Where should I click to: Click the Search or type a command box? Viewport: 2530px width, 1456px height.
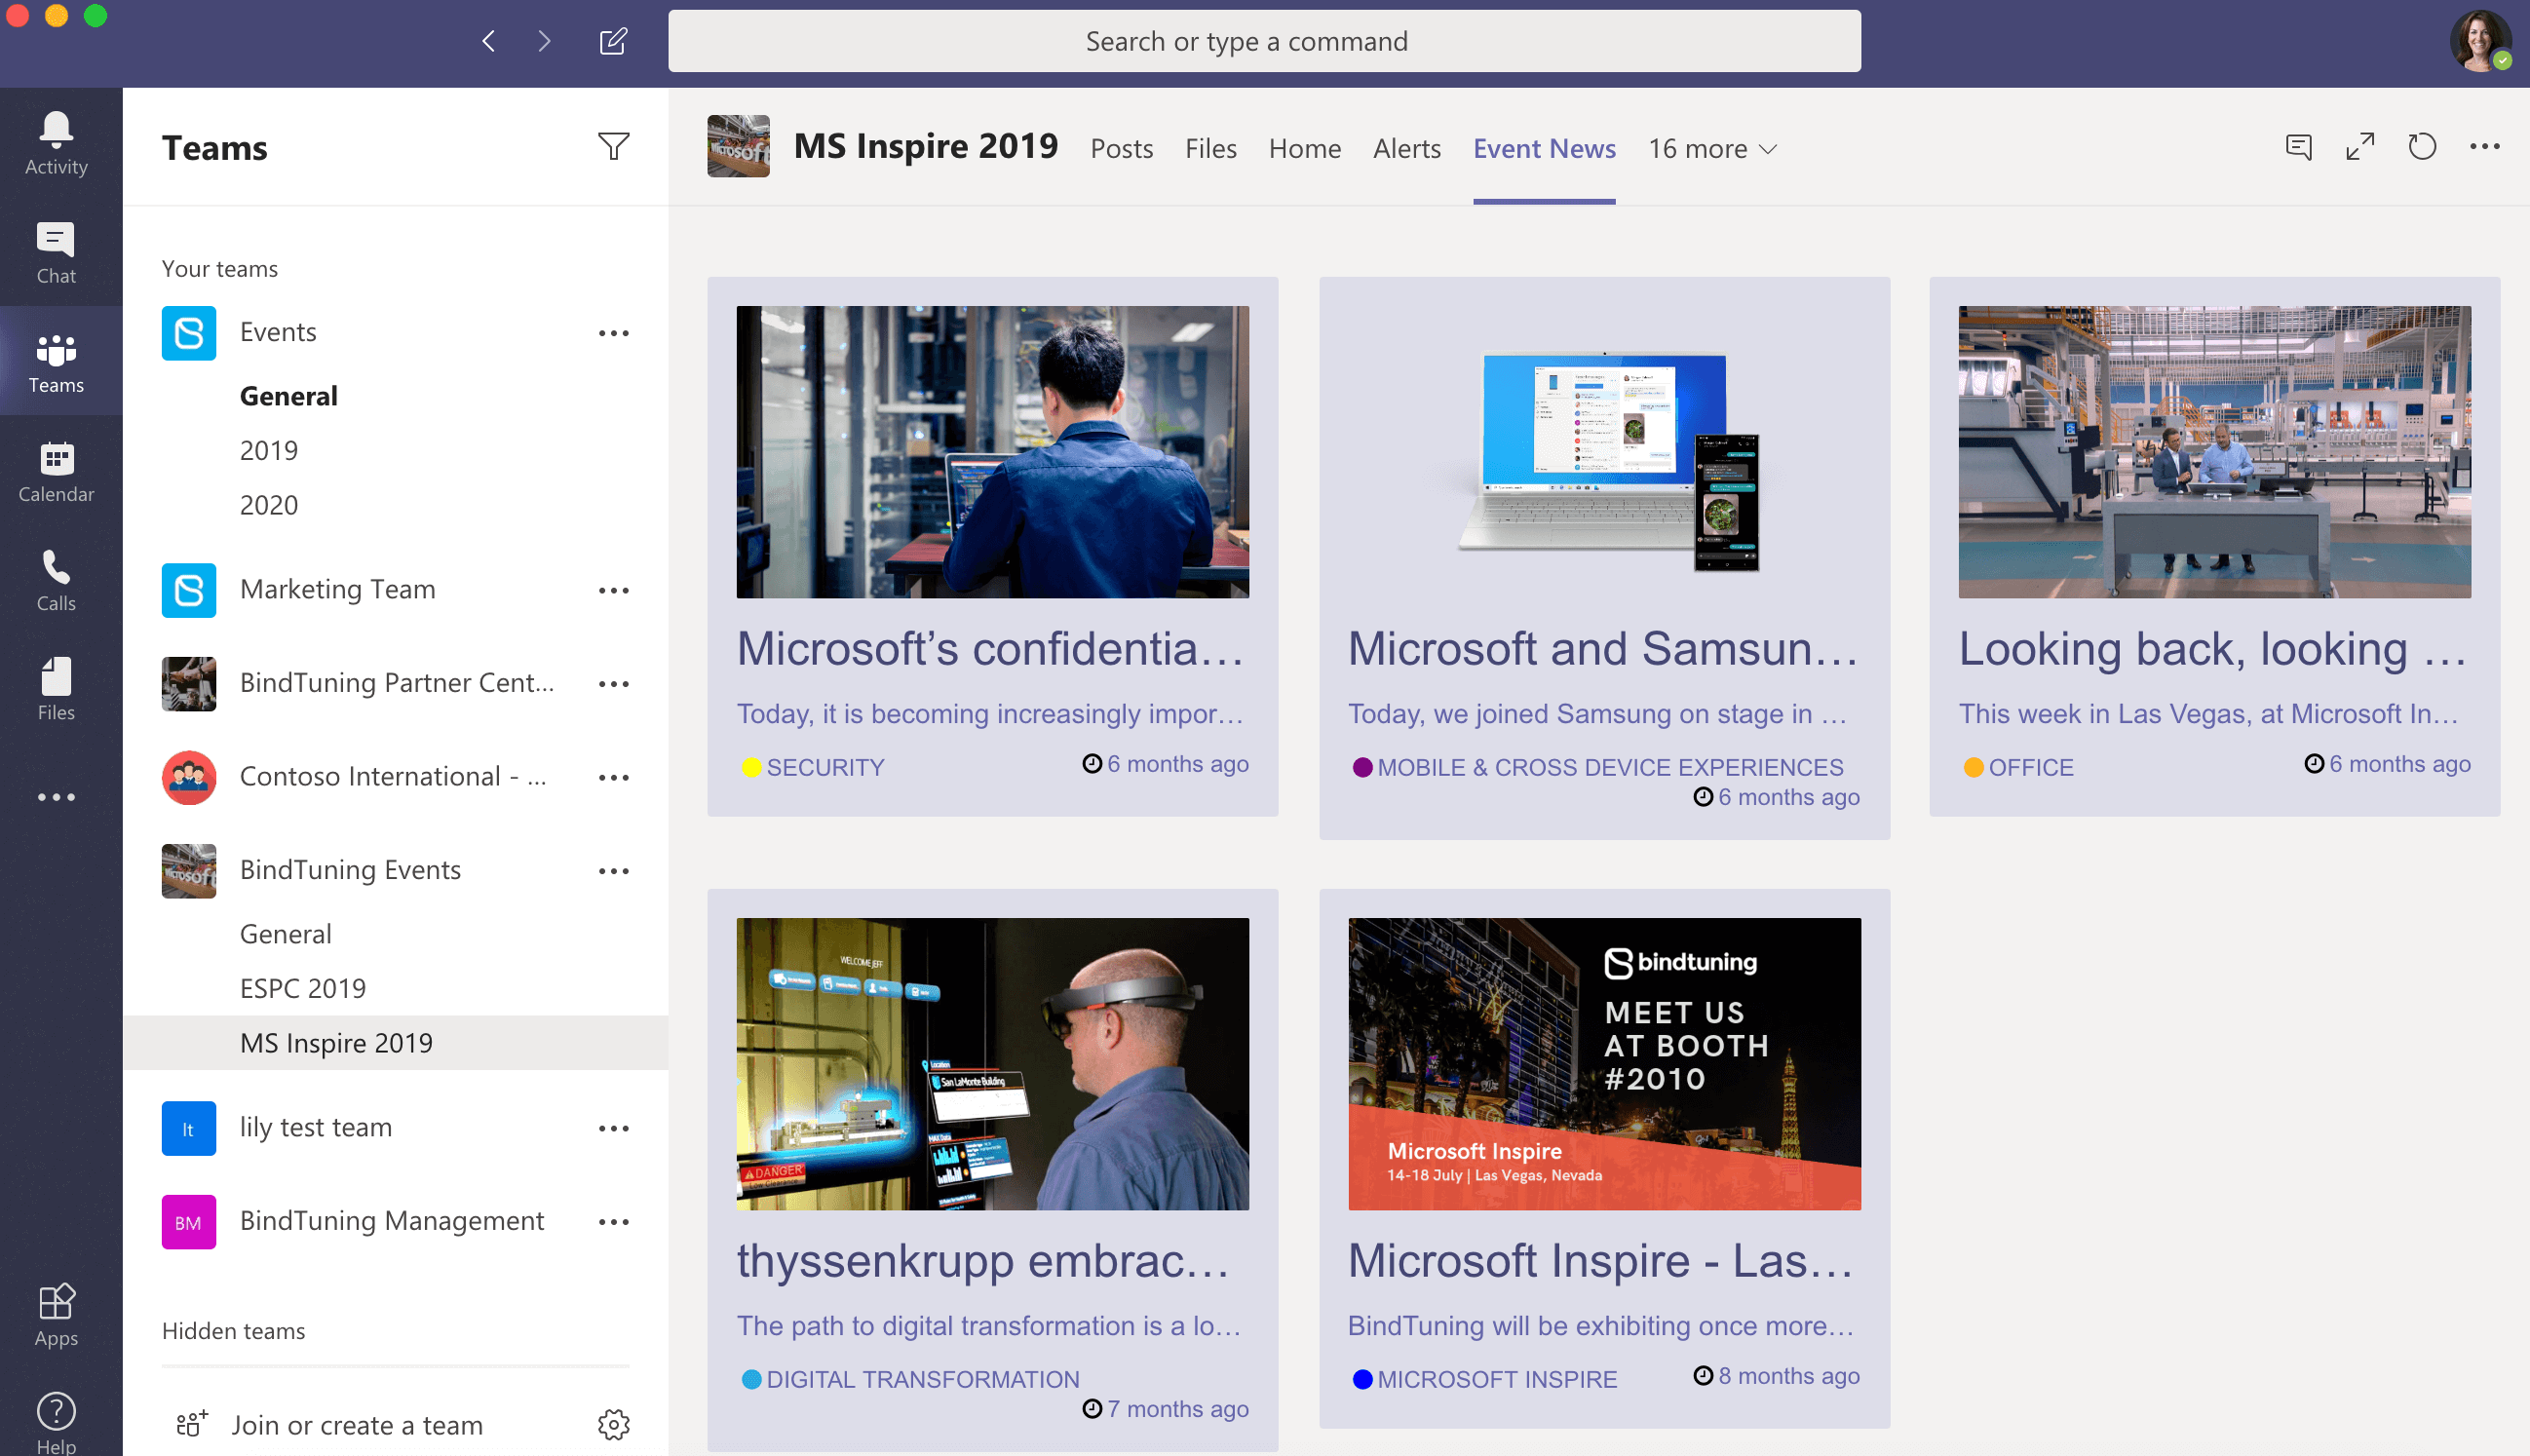[1264, 41]
